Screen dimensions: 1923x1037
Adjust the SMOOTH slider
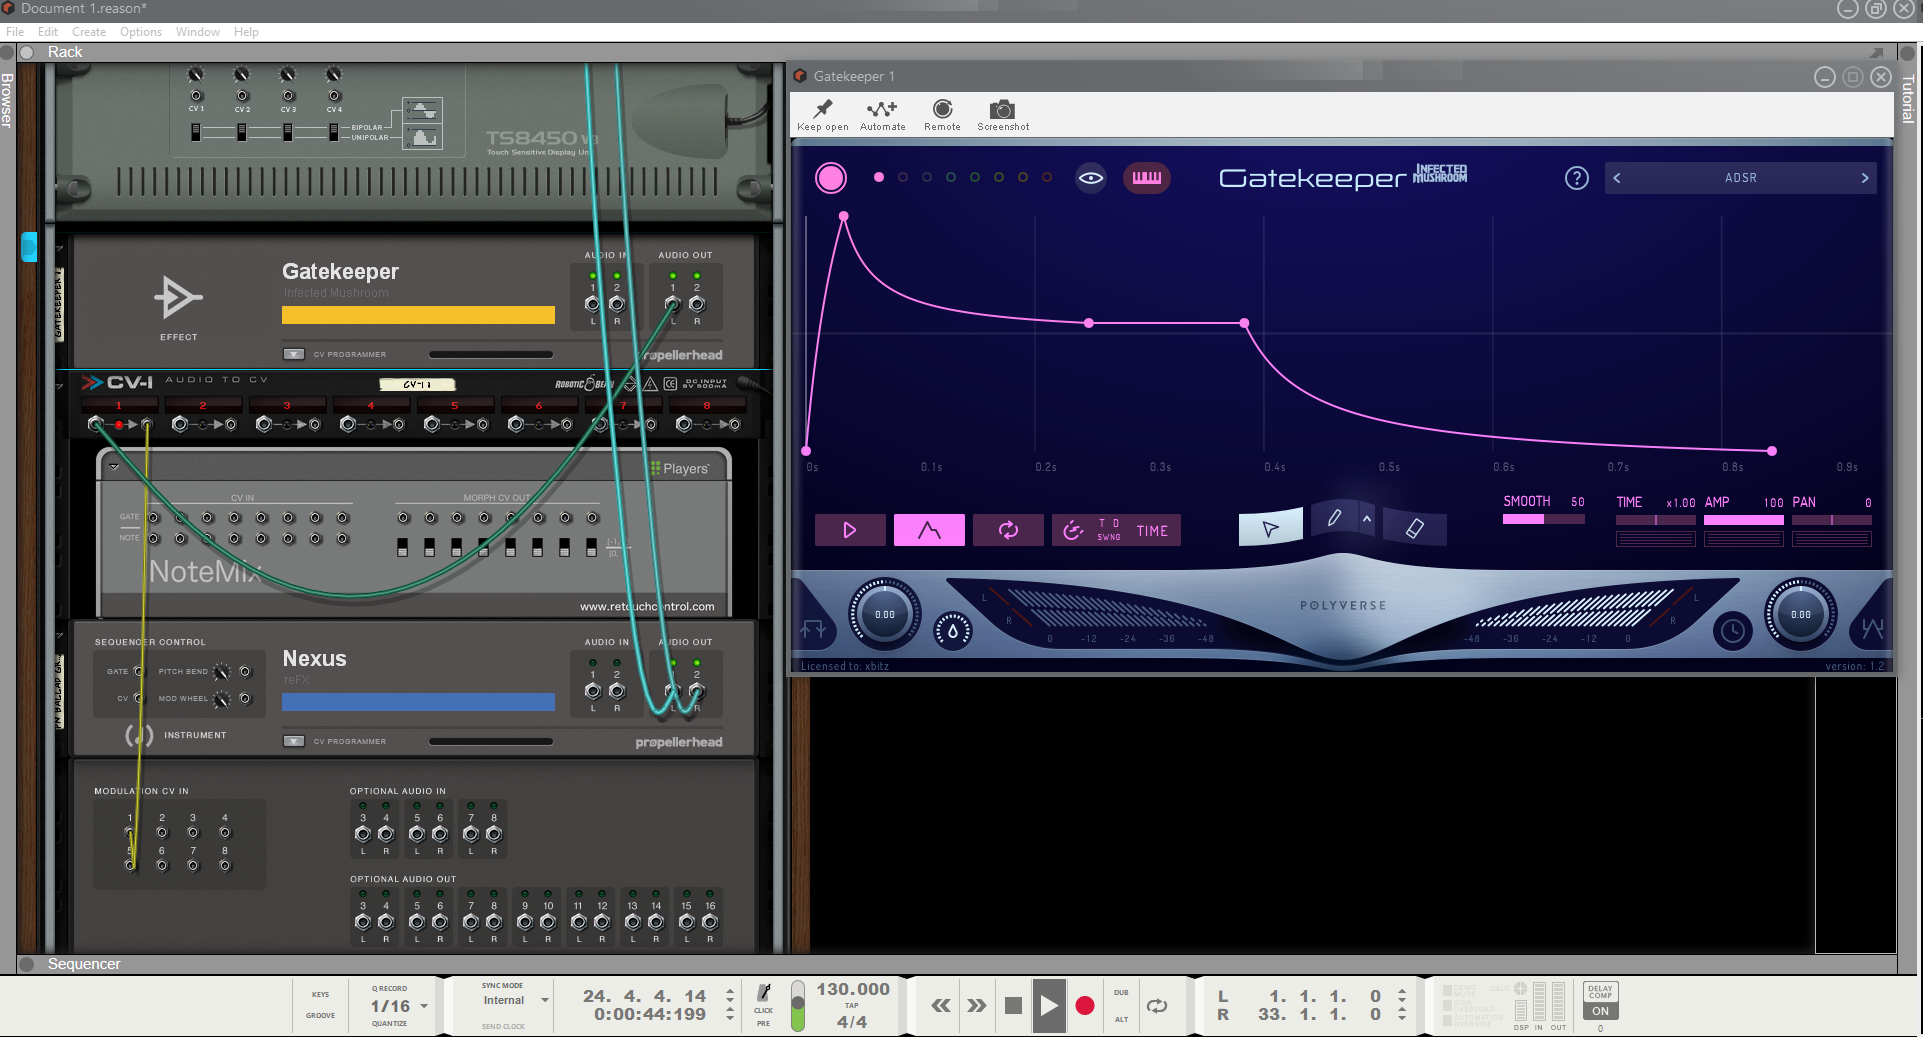1543,519
